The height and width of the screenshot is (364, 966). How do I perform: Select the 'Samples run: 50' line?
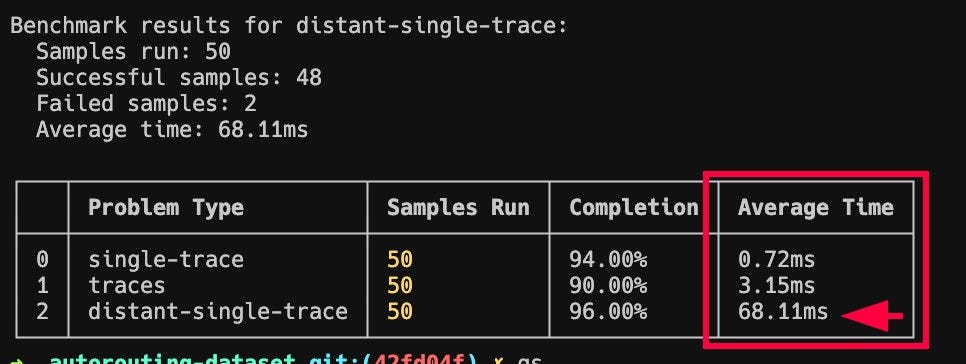pos(133,51)
